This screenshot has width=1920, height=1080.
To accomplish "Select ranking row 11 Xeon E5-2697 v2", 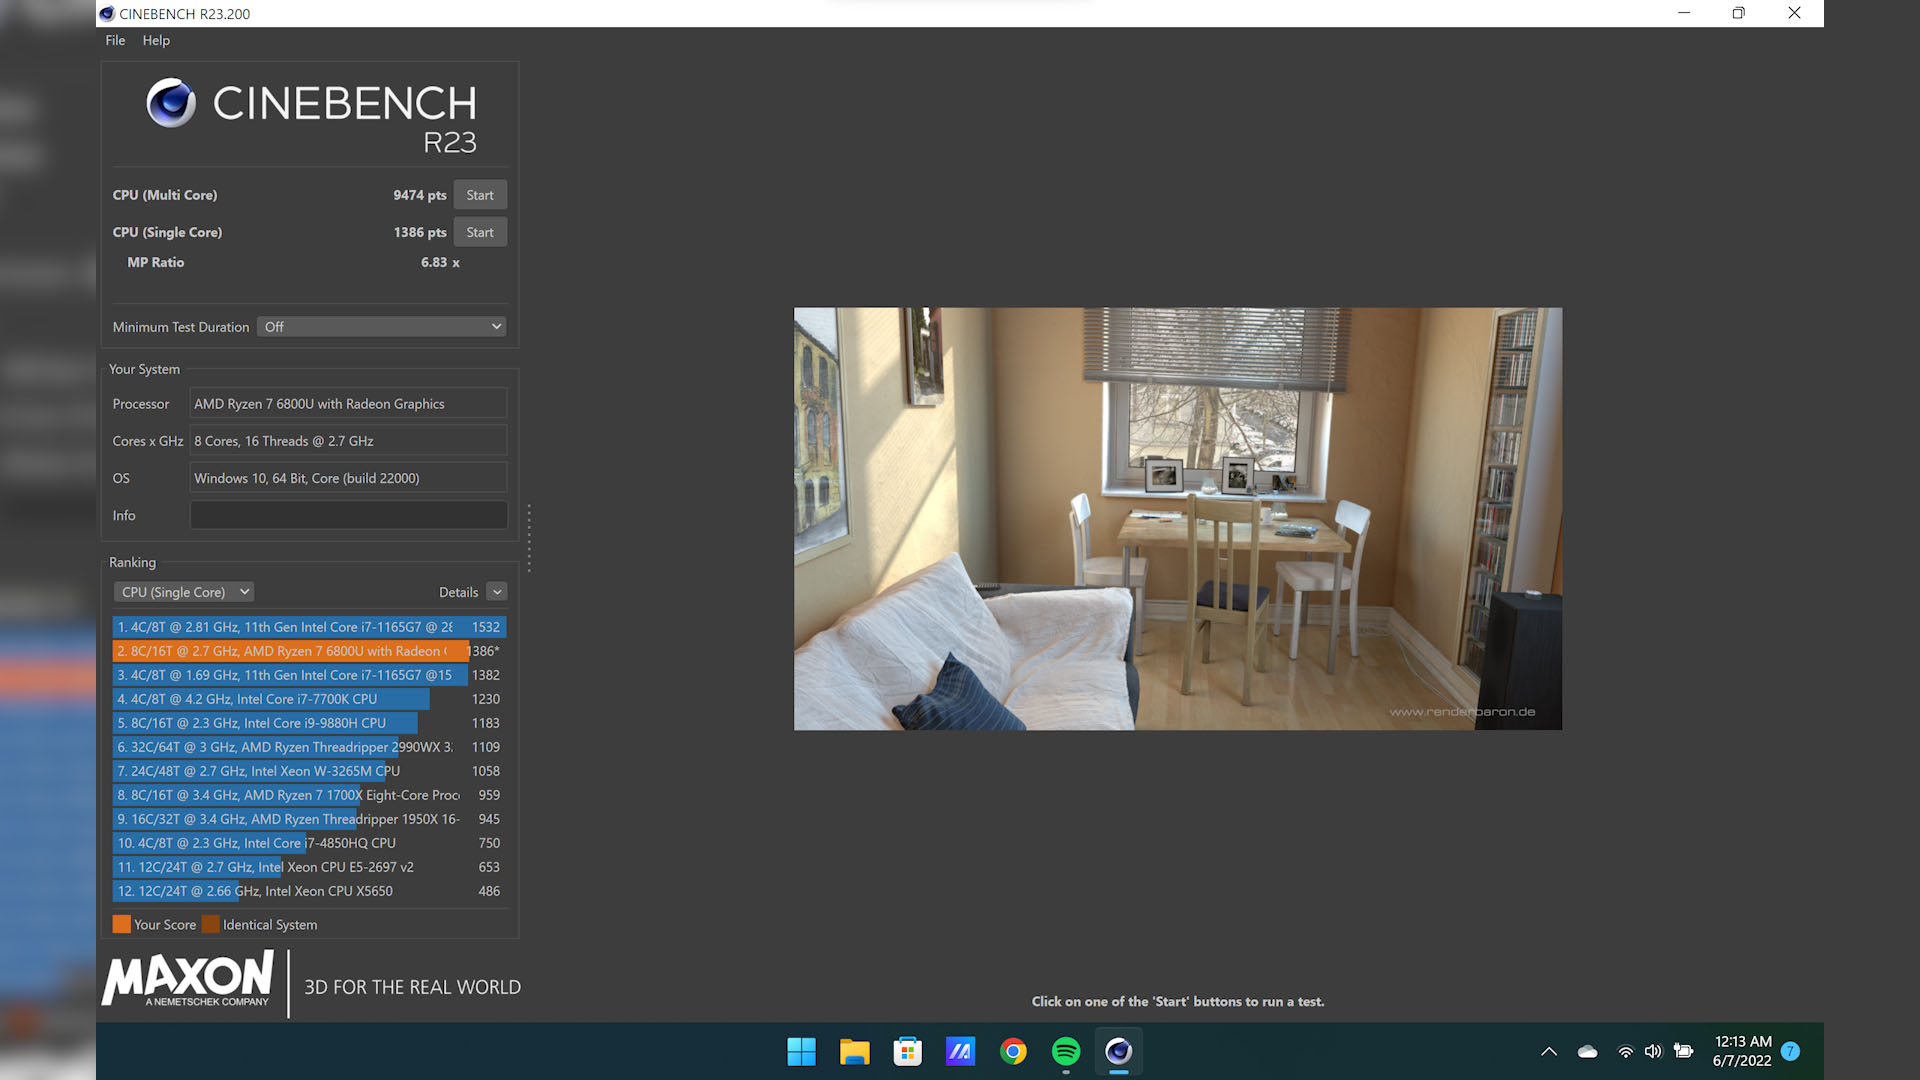I will [x=309, y=867].
